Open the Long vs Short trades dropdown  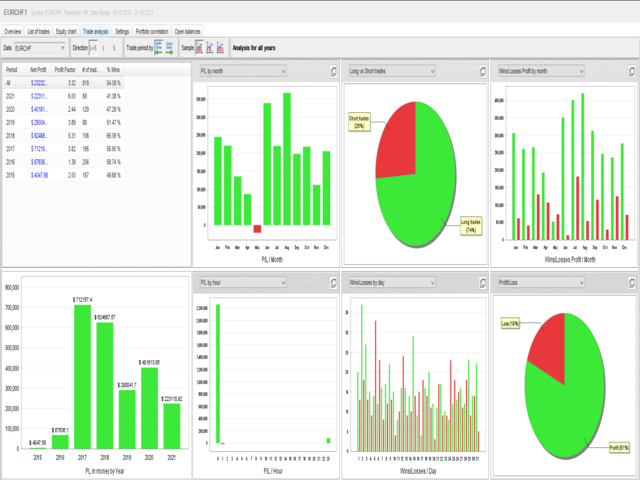coord(390,71)
